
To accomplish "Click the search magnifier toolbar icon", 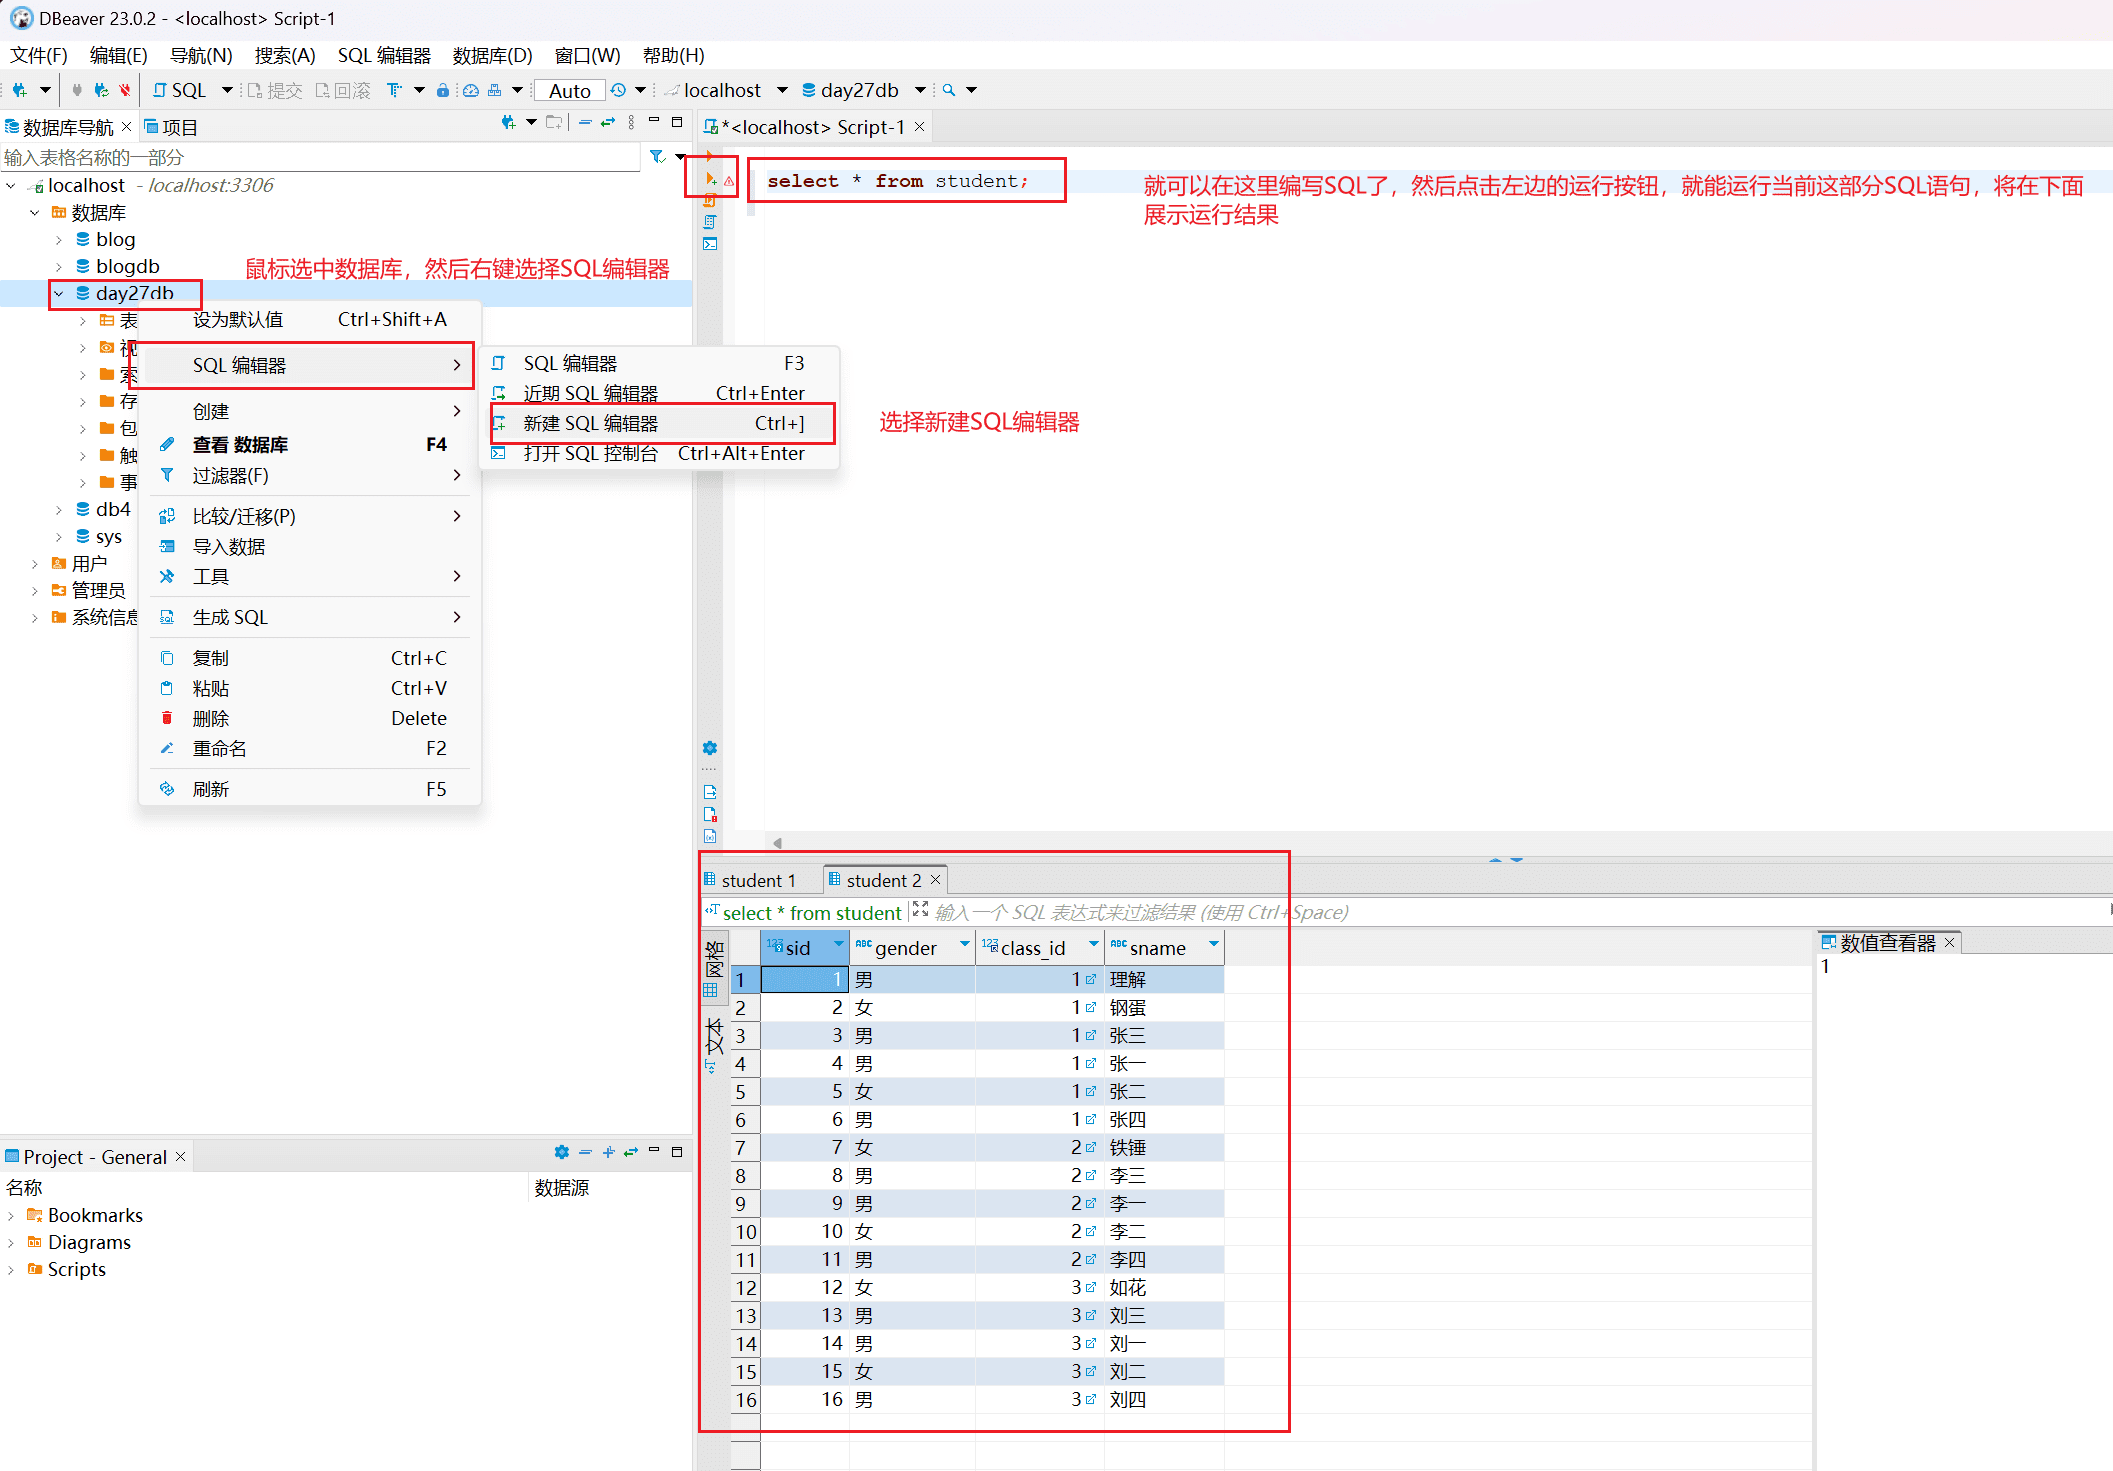I will (x=948, y=90).
